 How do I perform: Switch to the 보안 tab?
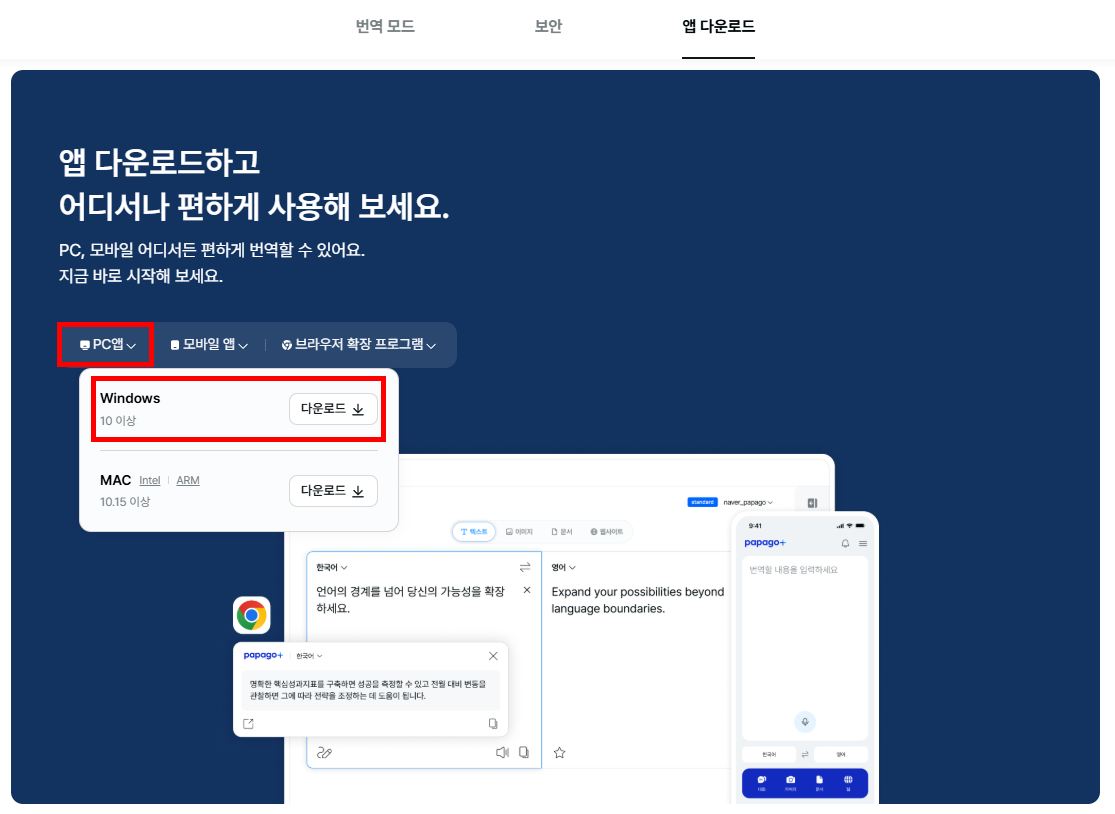pos(548,26)
